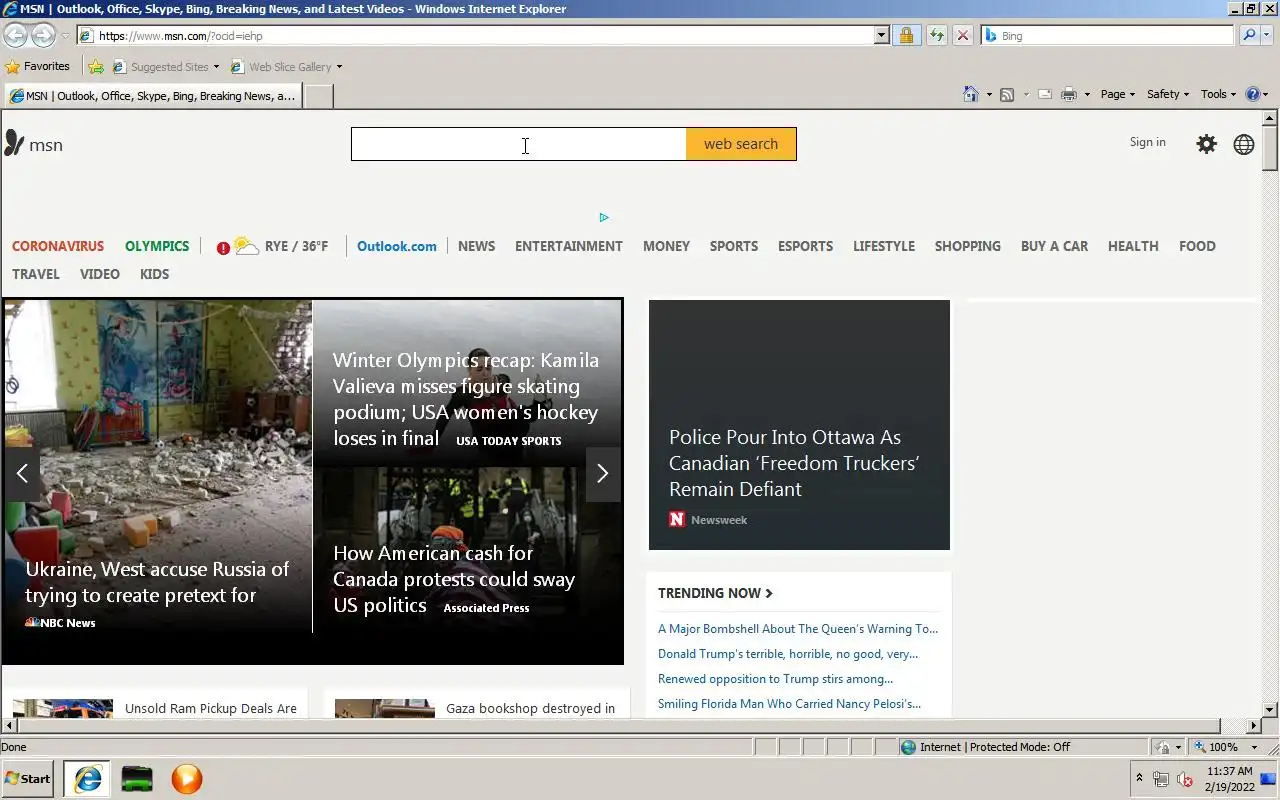
Task: Click the AdChoices triangle icon
Action: tap(604, 217)
